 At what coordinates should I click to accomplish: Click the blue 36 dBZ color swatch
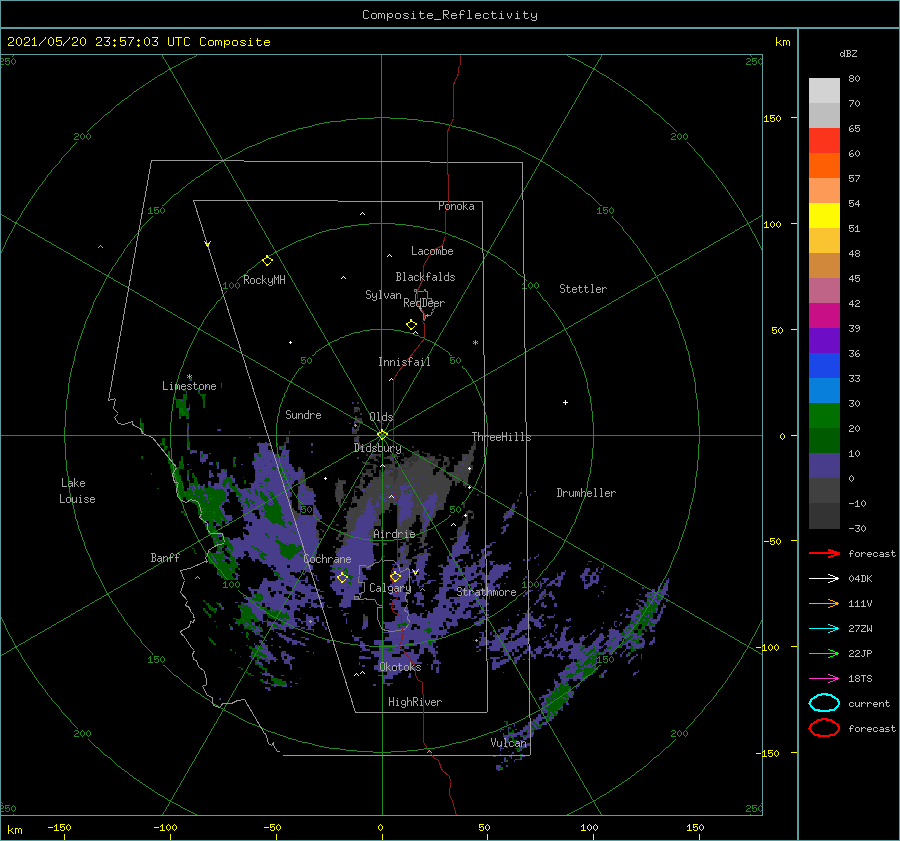click(x=824, y=366)
